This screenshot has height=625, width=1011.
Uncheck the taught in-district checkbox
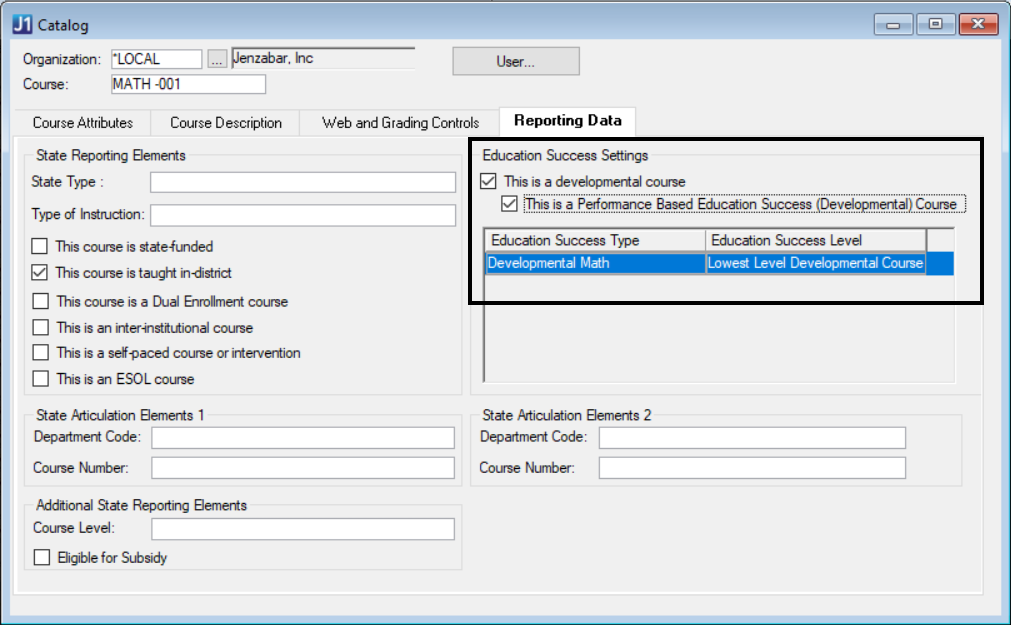(x=40, y=272)
